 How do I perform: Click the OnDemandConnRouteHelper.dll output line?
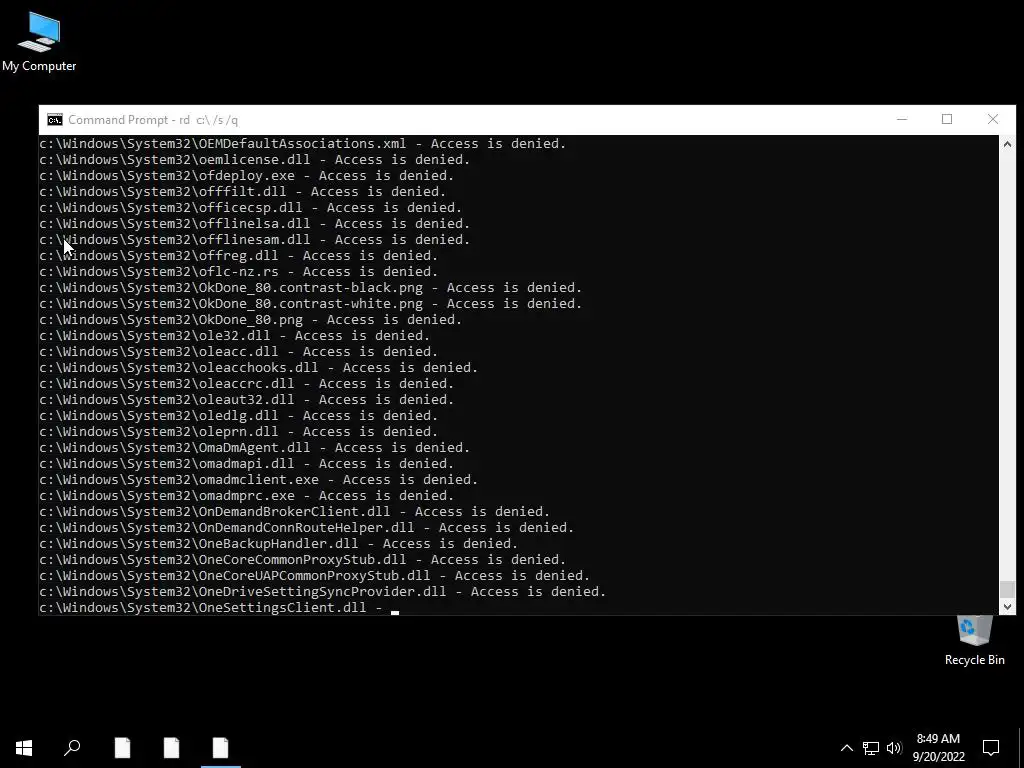pos(306,528)
